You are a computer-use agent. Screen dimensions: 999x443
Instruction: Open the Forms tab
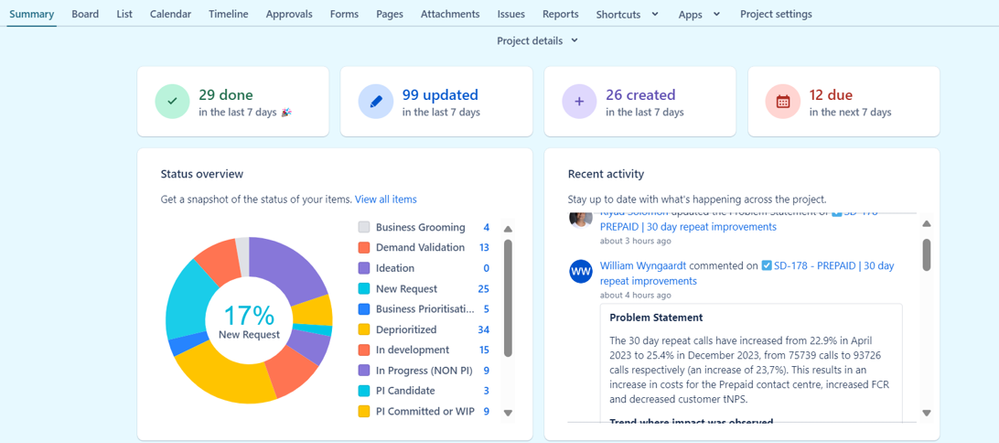344,14
